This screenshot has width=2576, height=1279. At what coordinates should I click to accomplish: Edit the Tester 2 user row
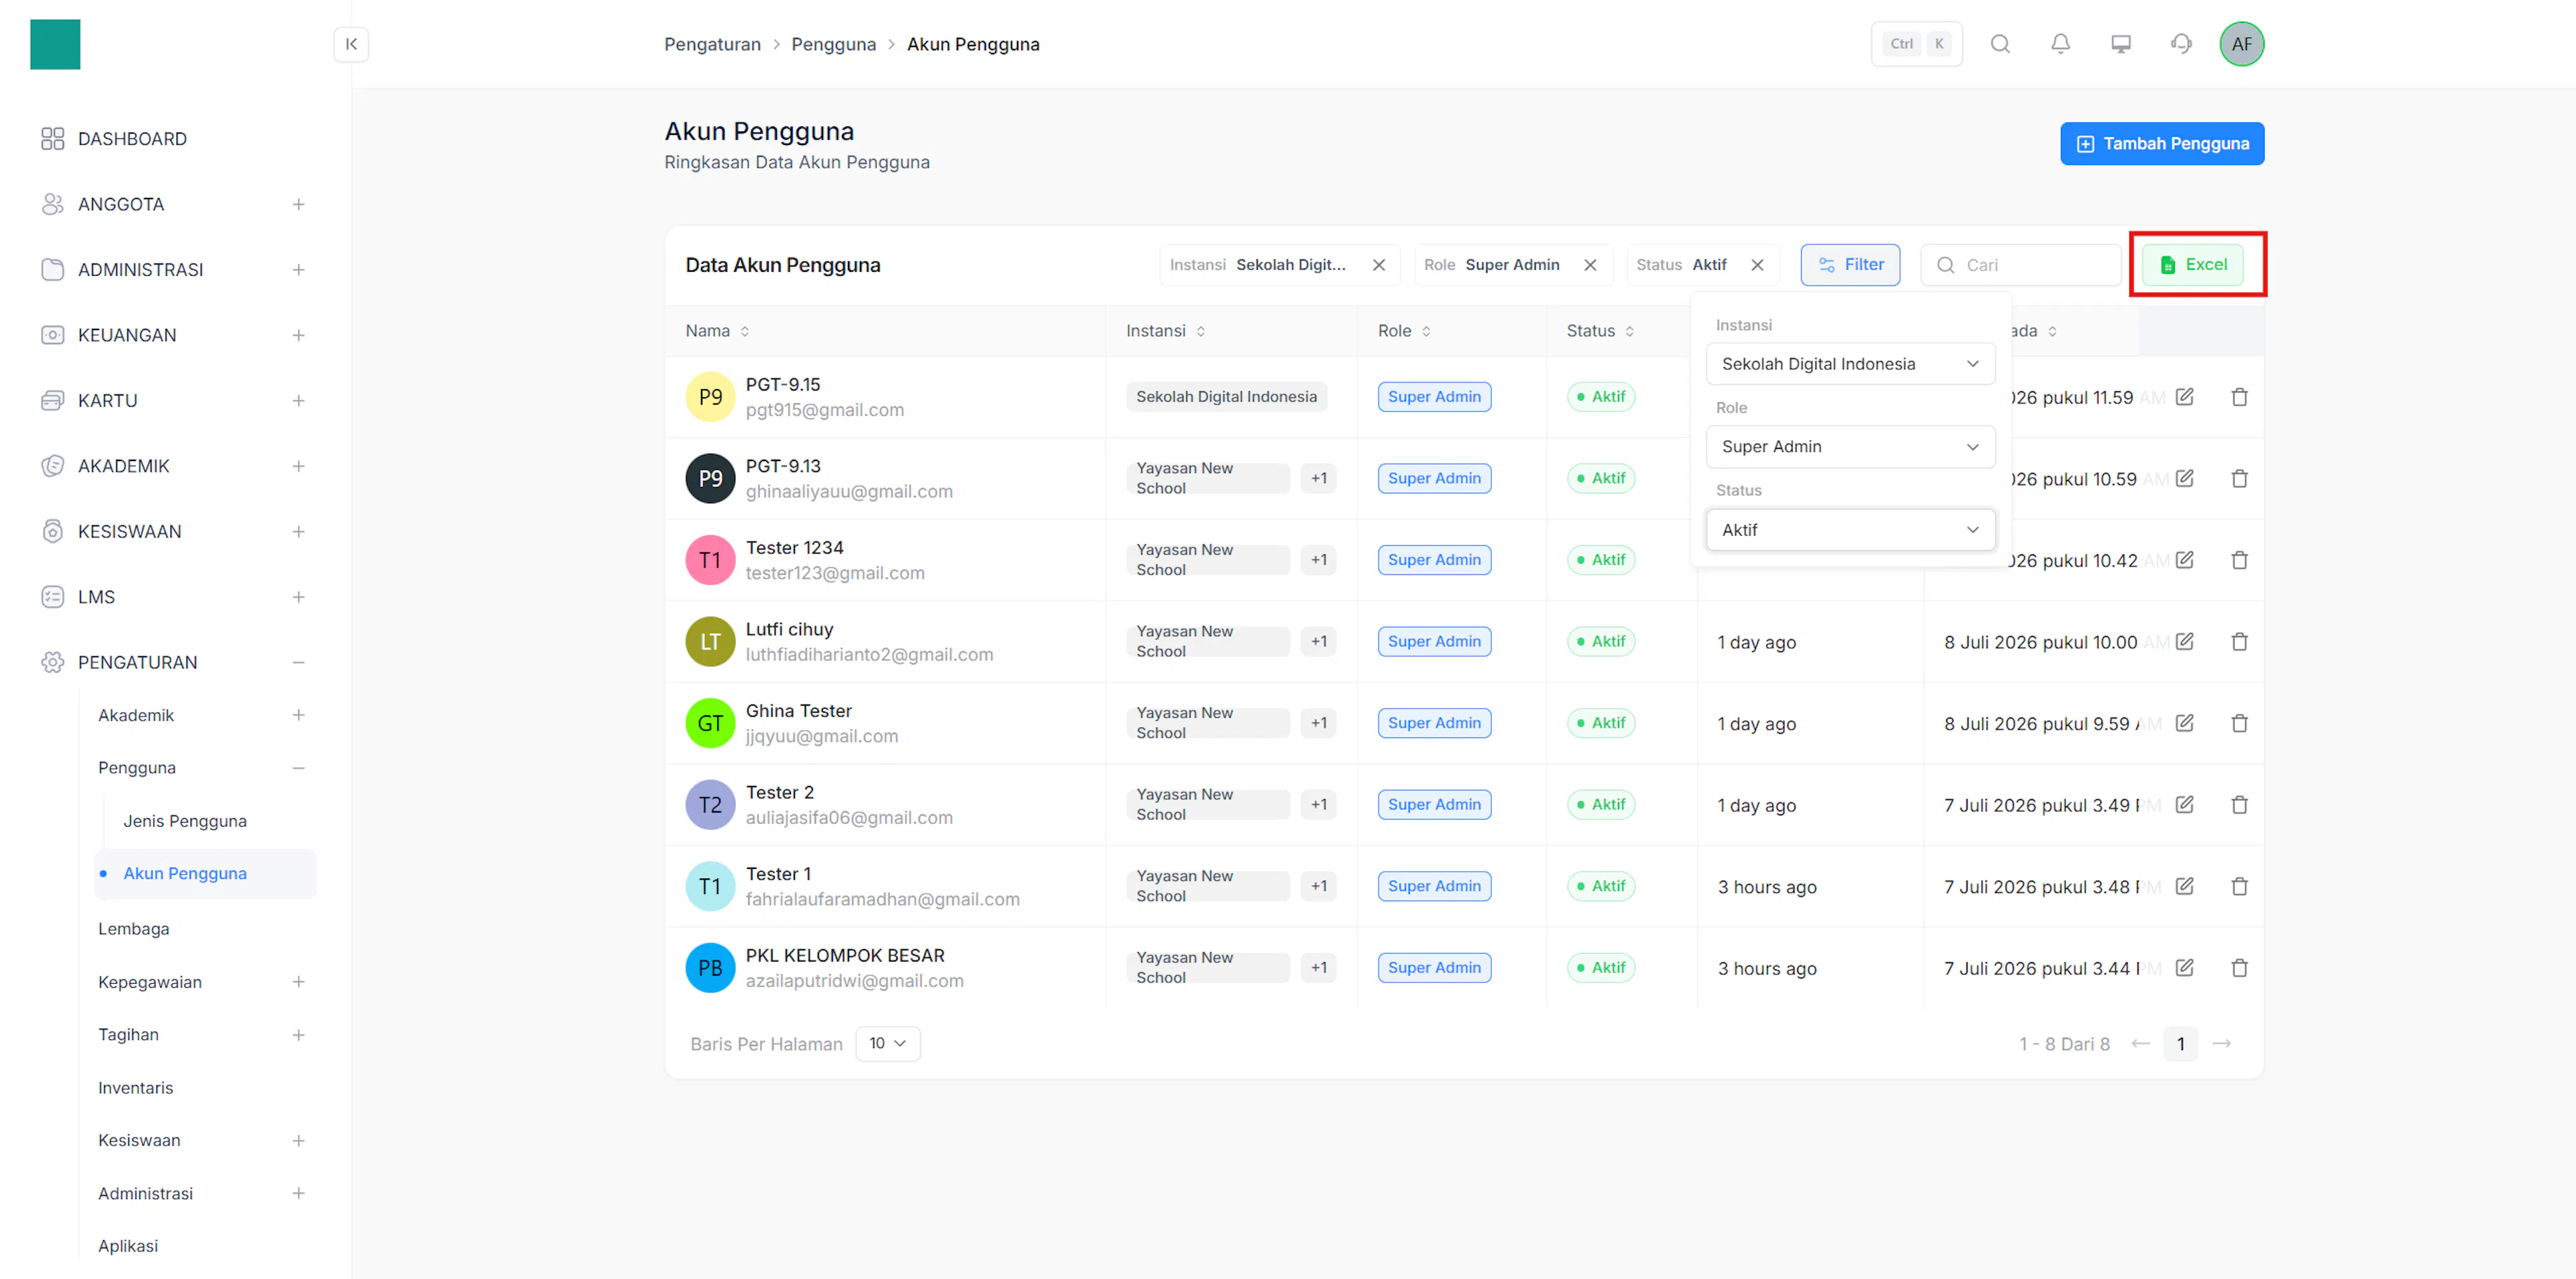click(2185, 805)
